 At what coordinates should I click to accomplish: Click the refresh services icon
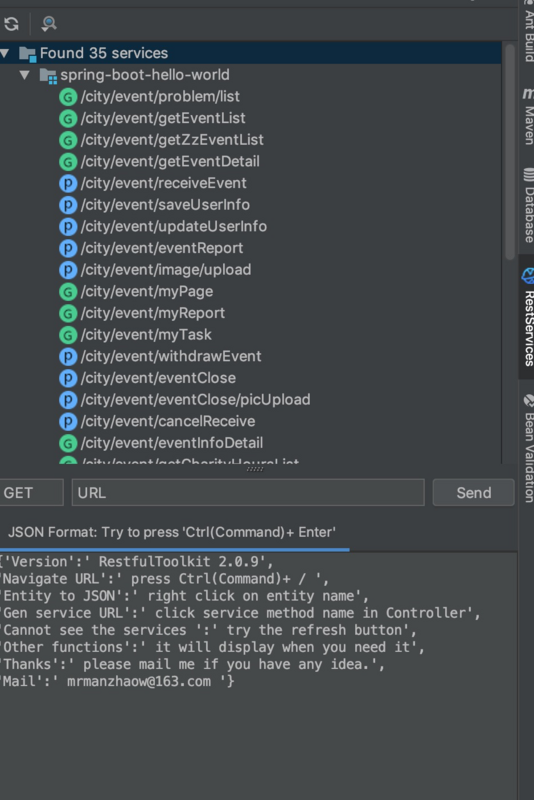coord(11,23)
